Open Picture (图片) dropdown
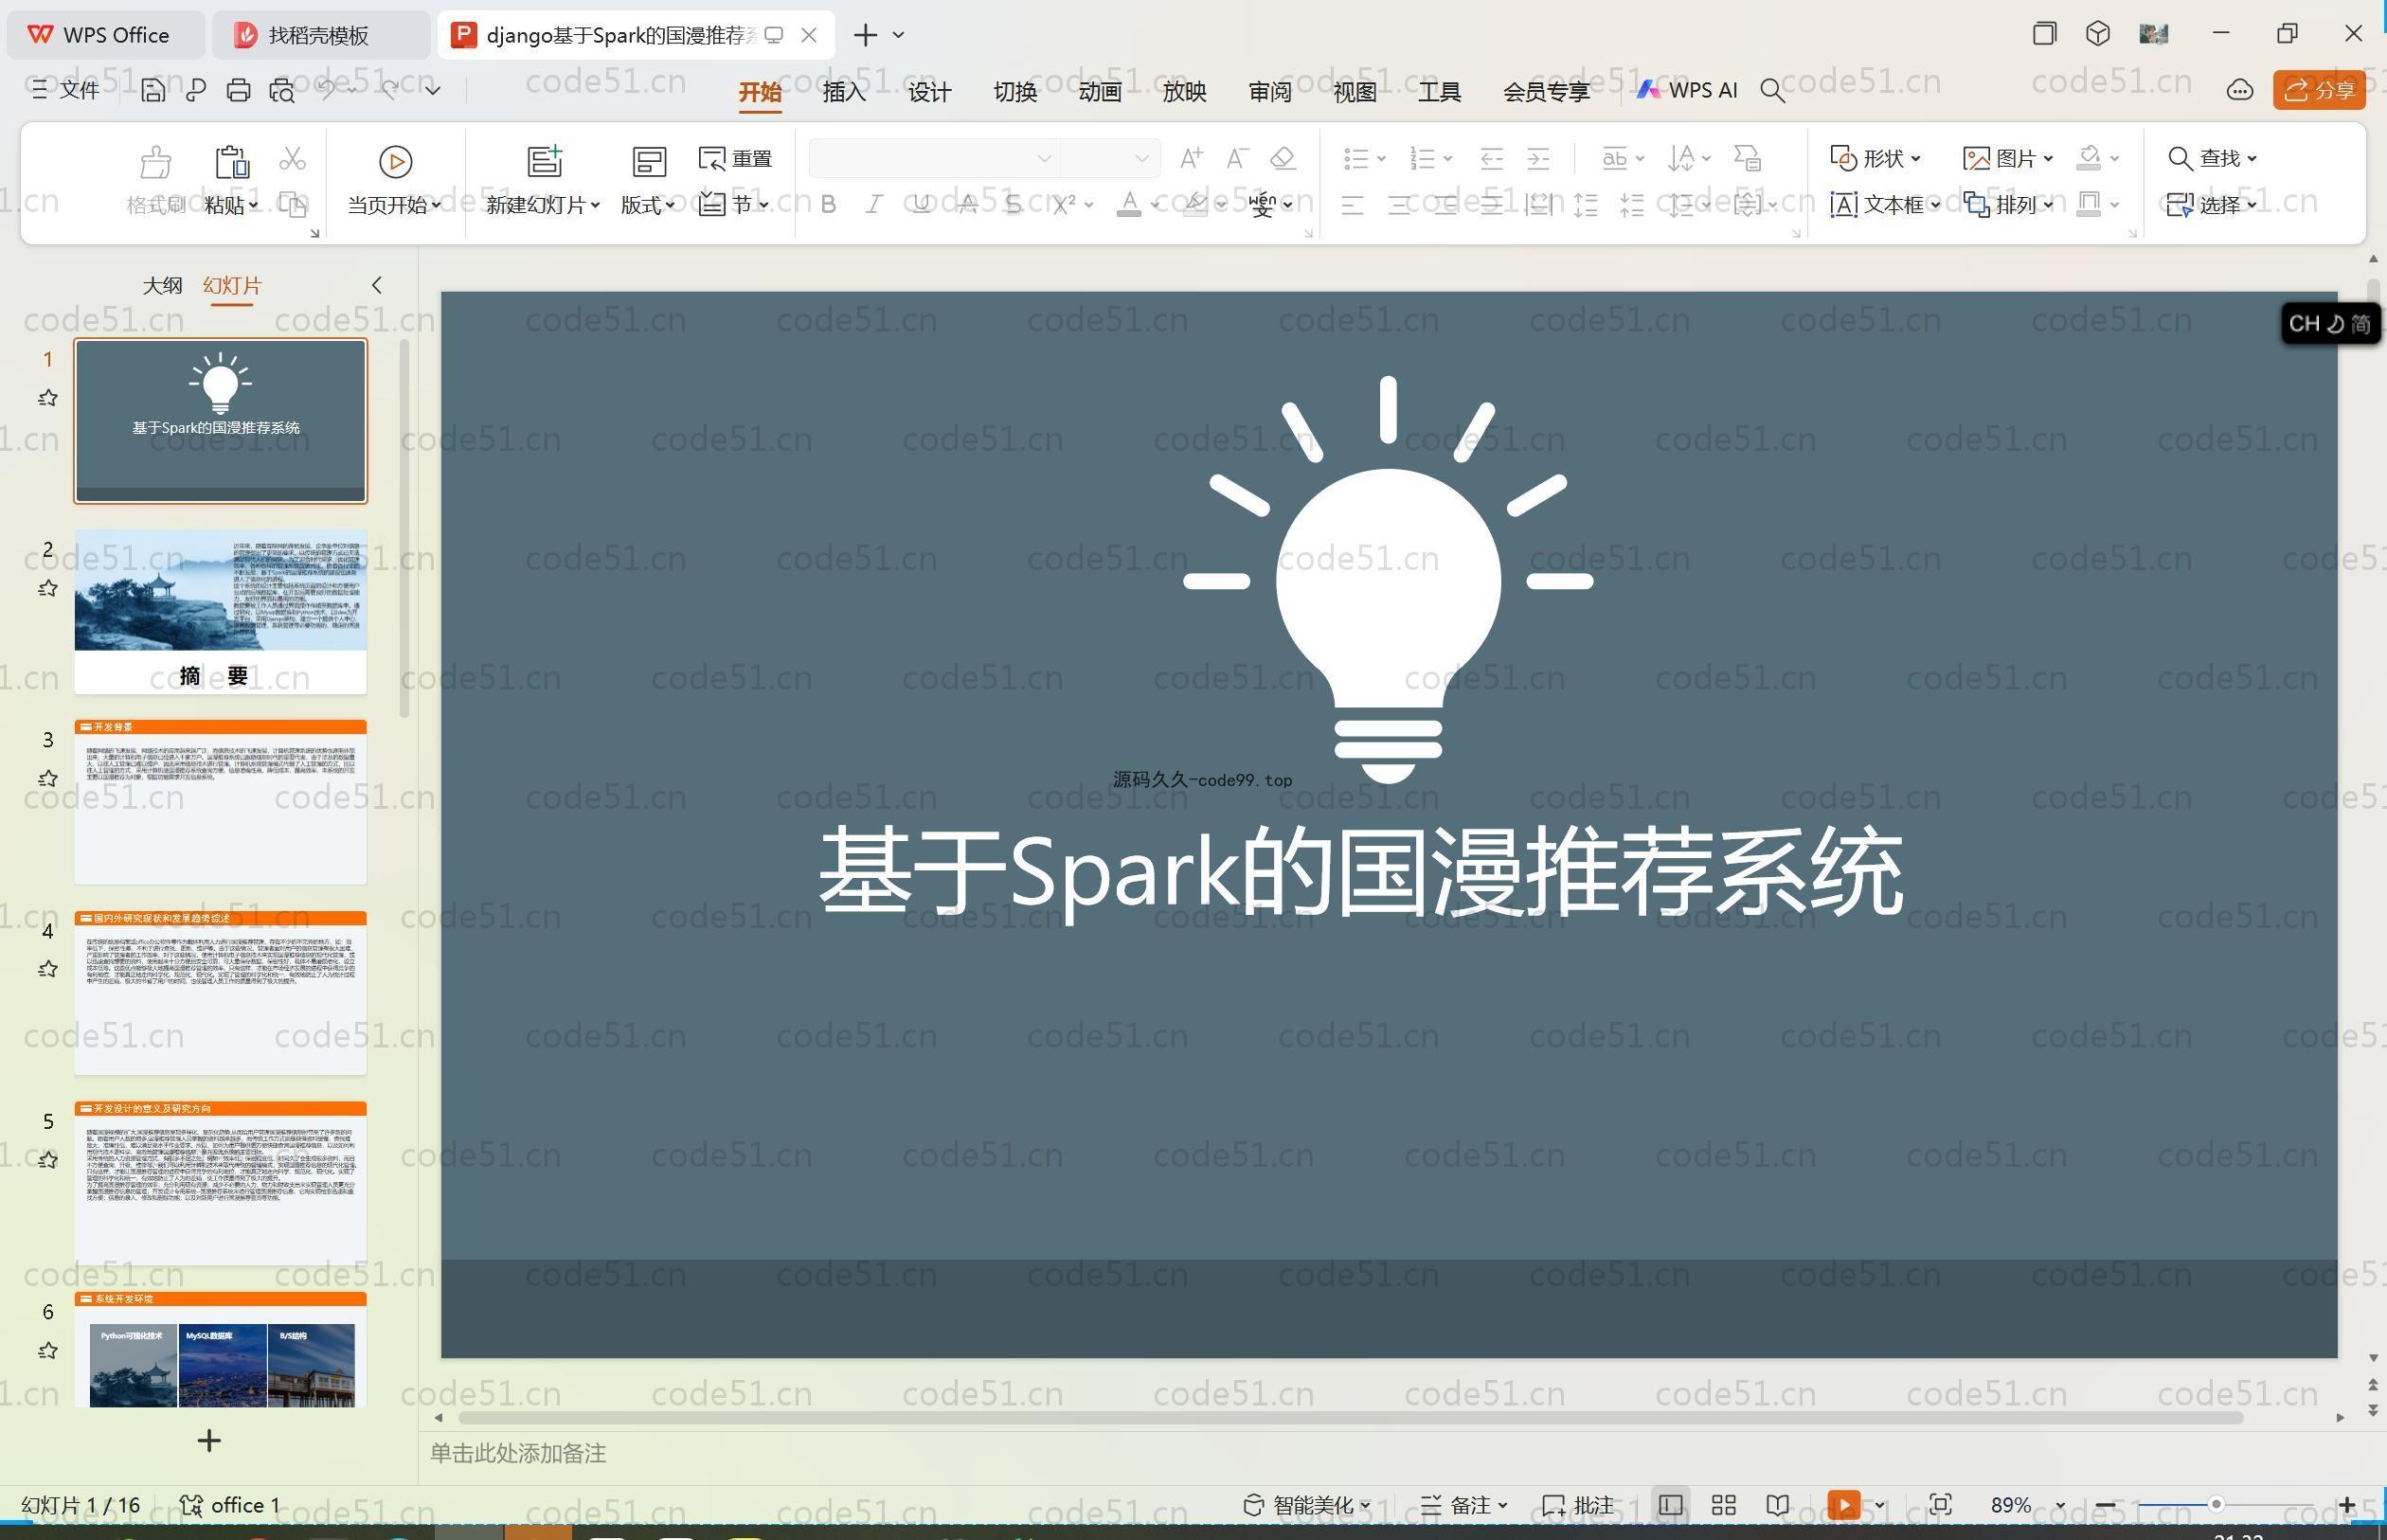2387x1540 pixels. 2008,158
